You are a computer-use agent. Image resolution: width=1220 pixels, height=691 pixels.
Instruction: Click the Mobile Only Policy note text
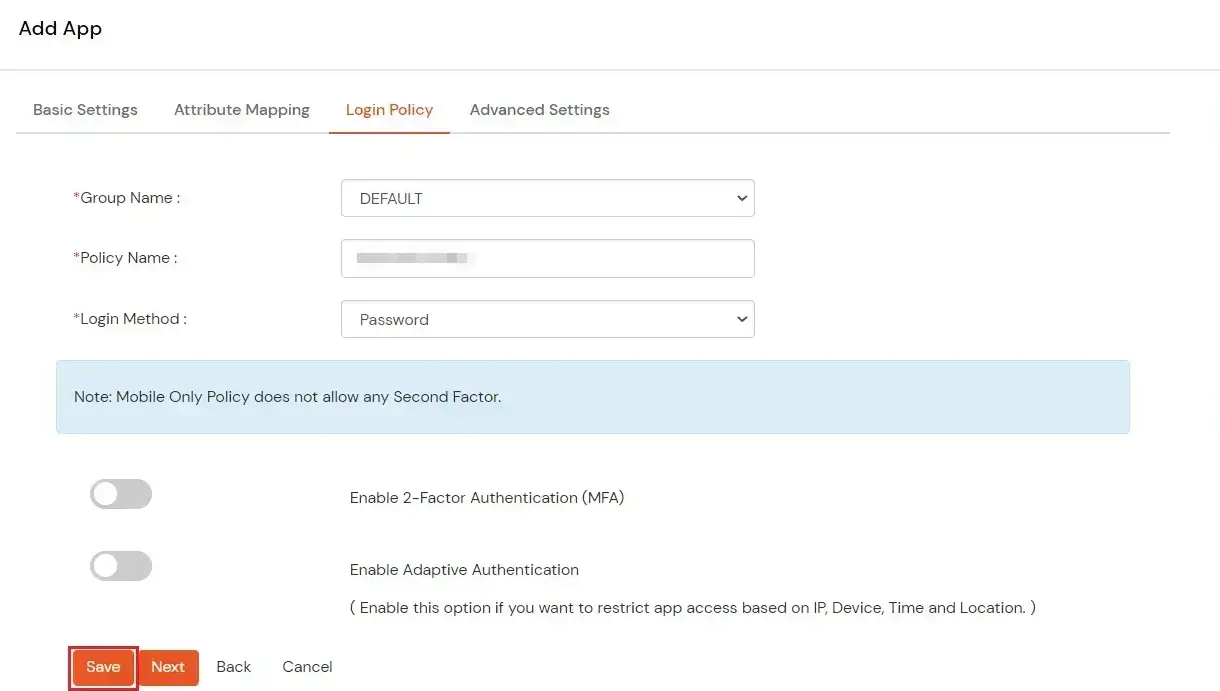click(x=287, y=397)
